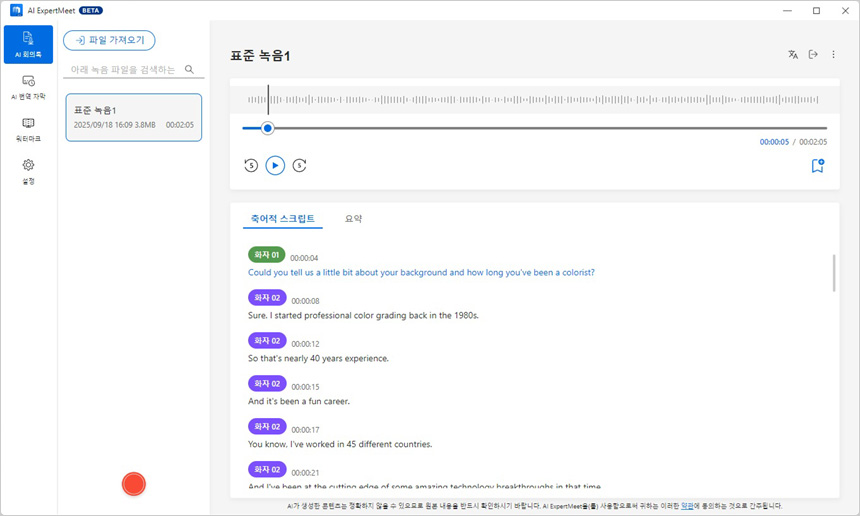Viewport: 860px width, 516px height.
Task: Open the AI 회의록 sidebar section
Action: click(28, 44)
